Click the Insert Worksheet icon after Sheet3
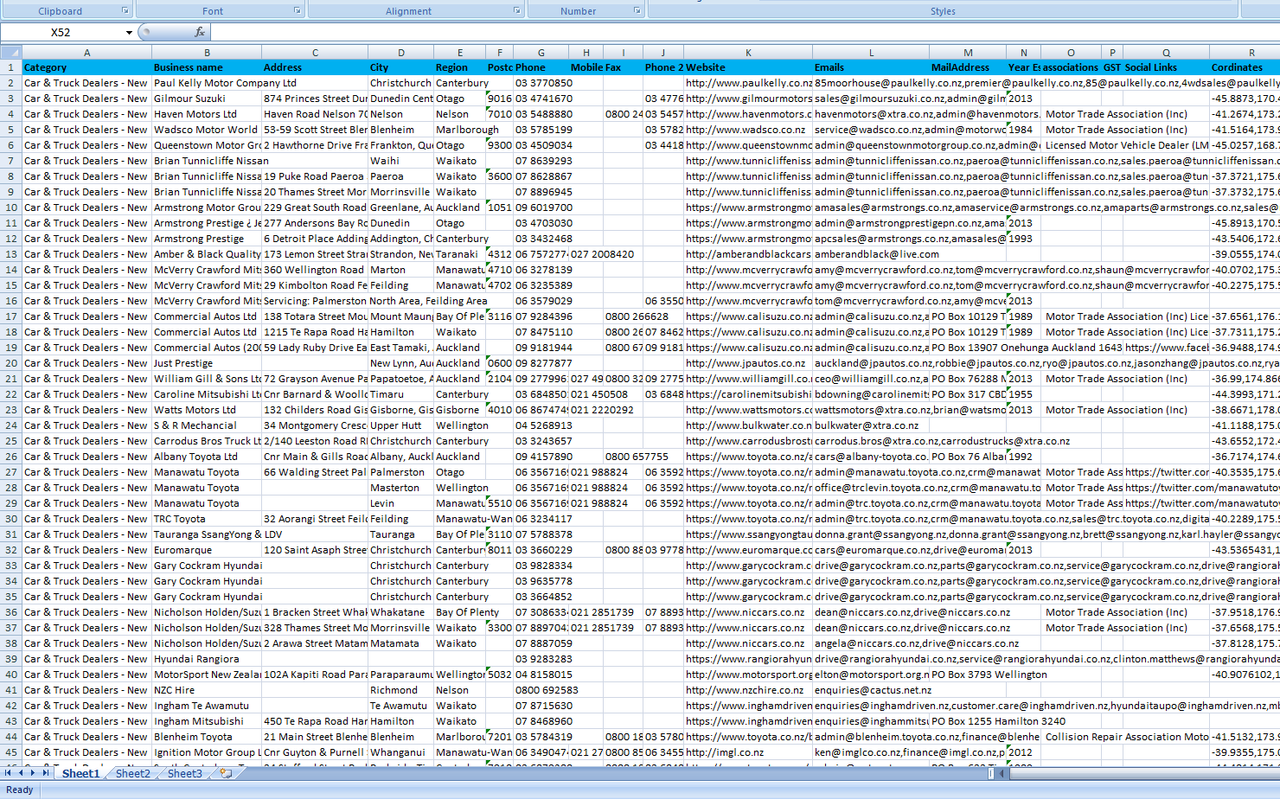 pos(226,773)
